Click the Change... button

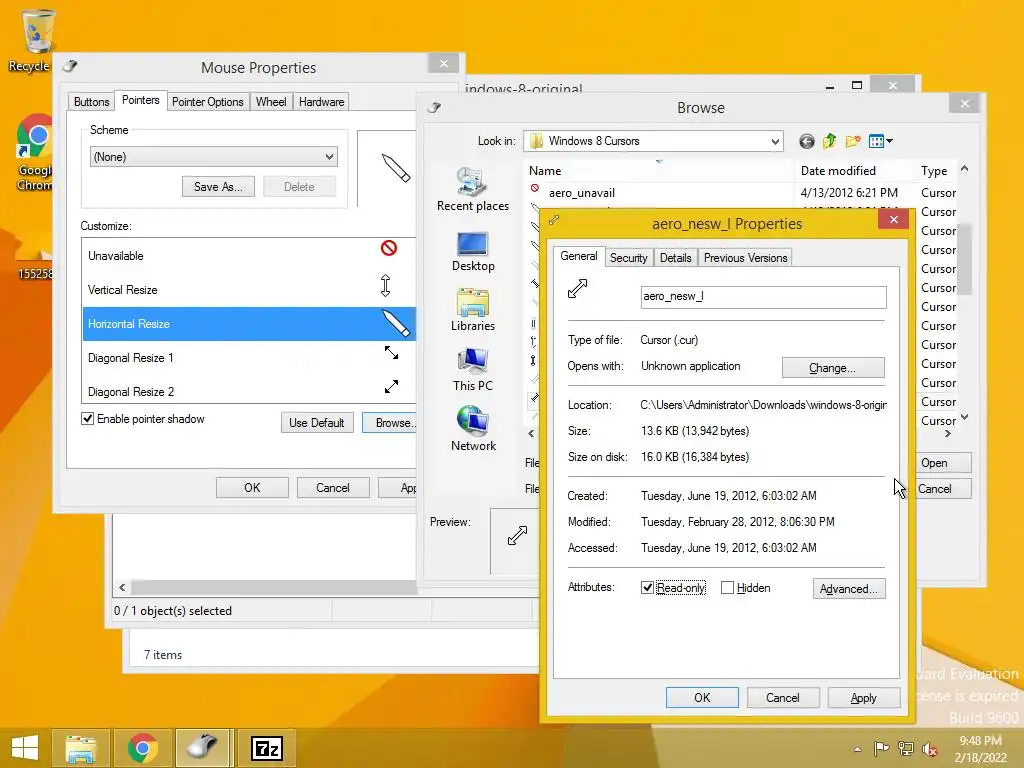pyautogui.click(x=833, y=368)
